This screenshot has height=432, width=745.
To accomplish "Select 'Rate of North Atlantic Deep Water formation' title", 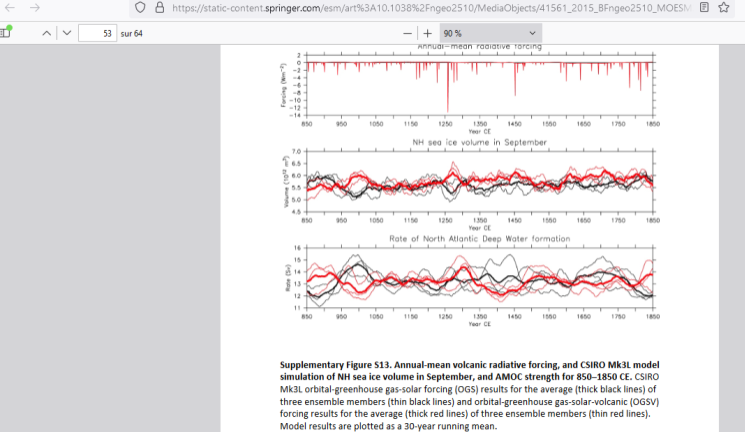I will point(479,239).
